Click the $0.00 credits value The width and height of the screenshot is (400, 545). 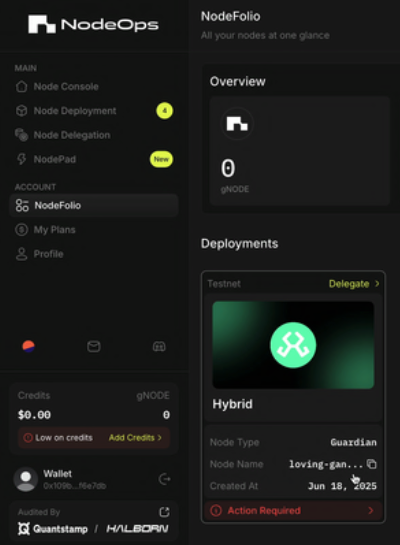coord(34,415)
